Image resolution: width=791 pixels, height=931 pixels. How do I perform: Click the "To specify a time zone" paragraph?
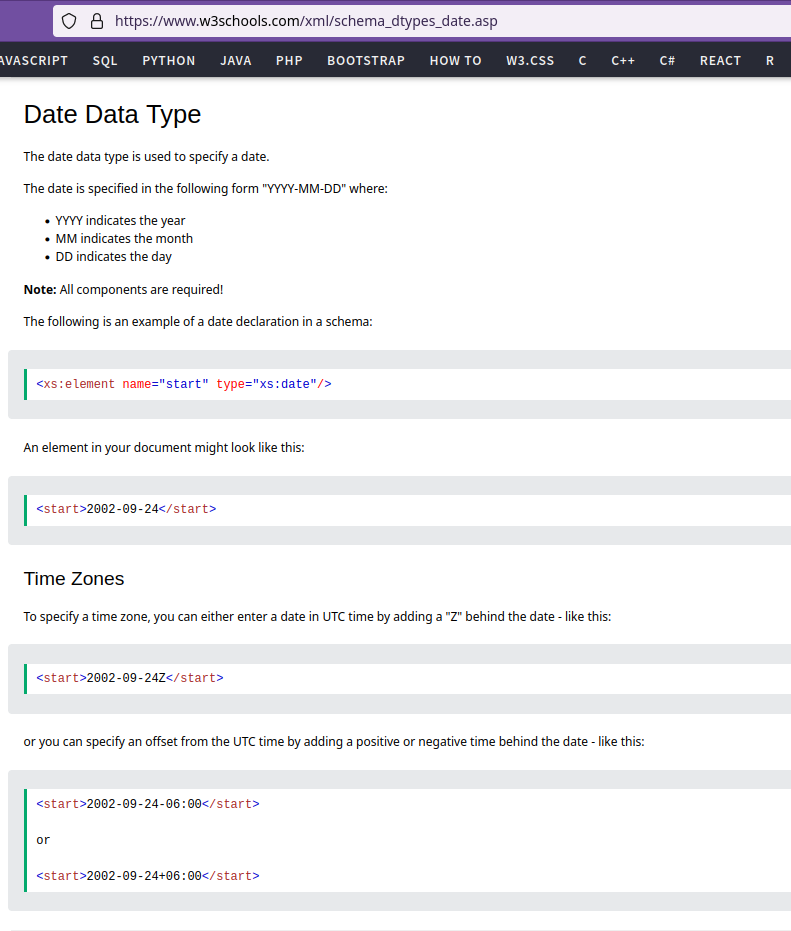pos(317,616)
